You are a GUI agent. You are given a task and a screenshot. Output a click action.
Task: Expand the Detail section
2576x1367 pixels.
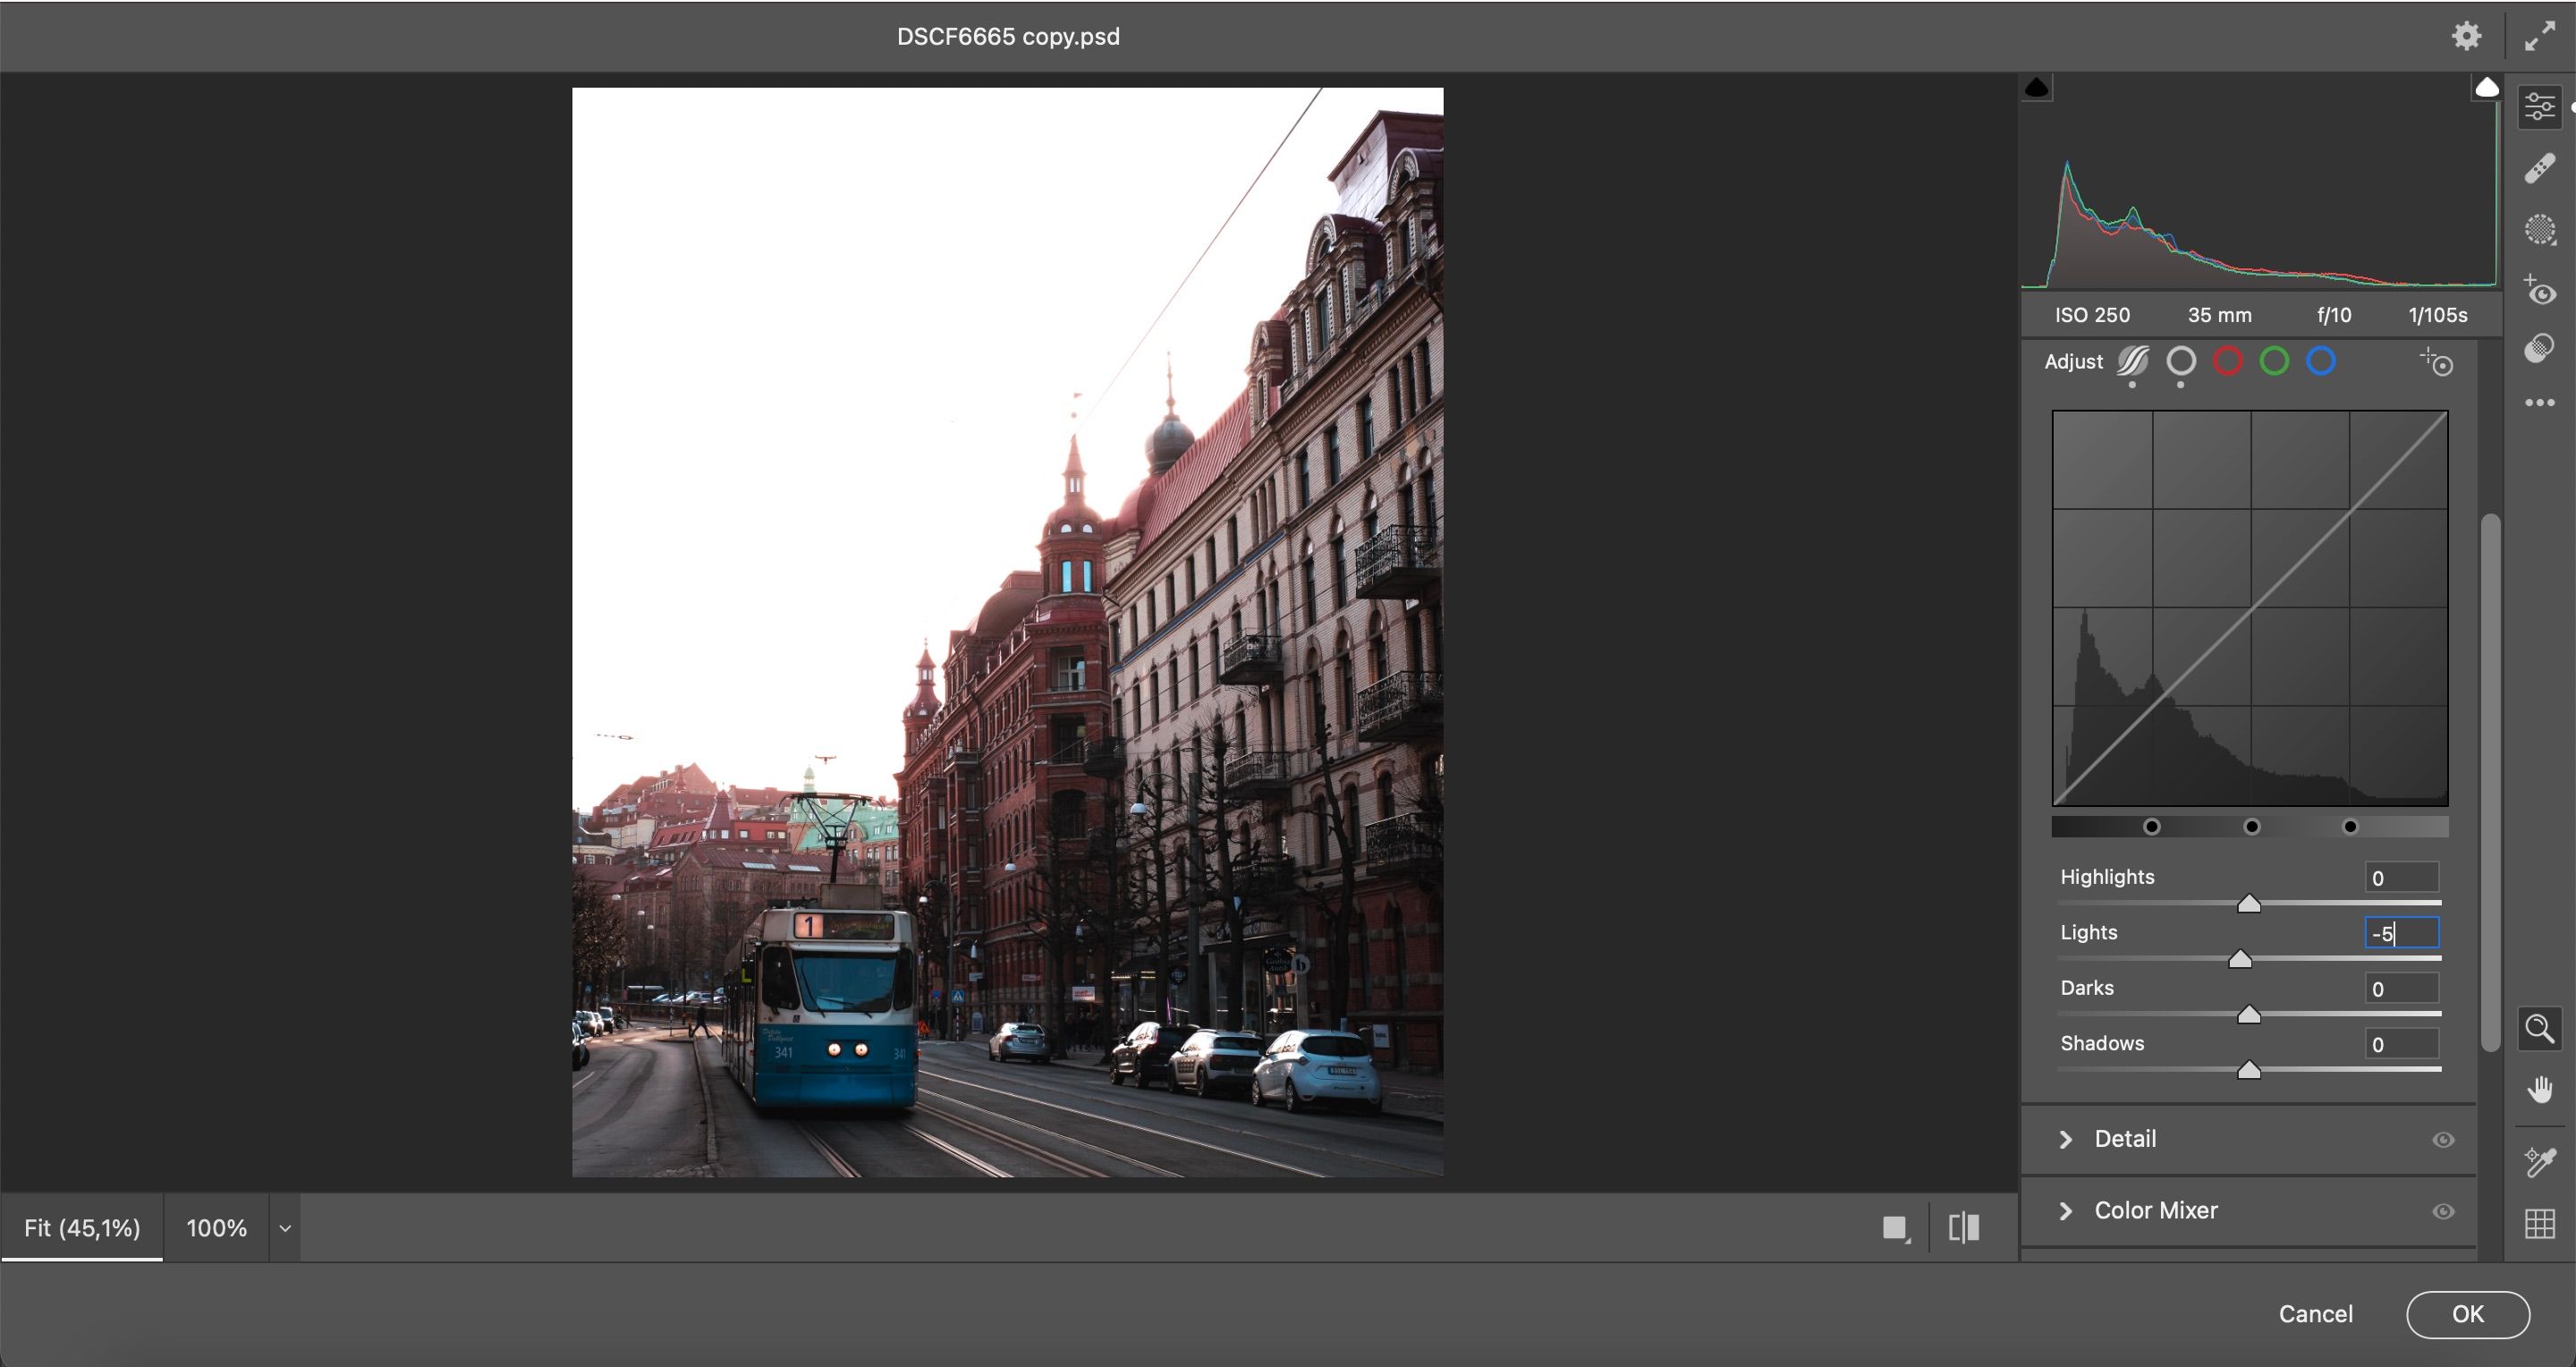click(2067, 1139)
